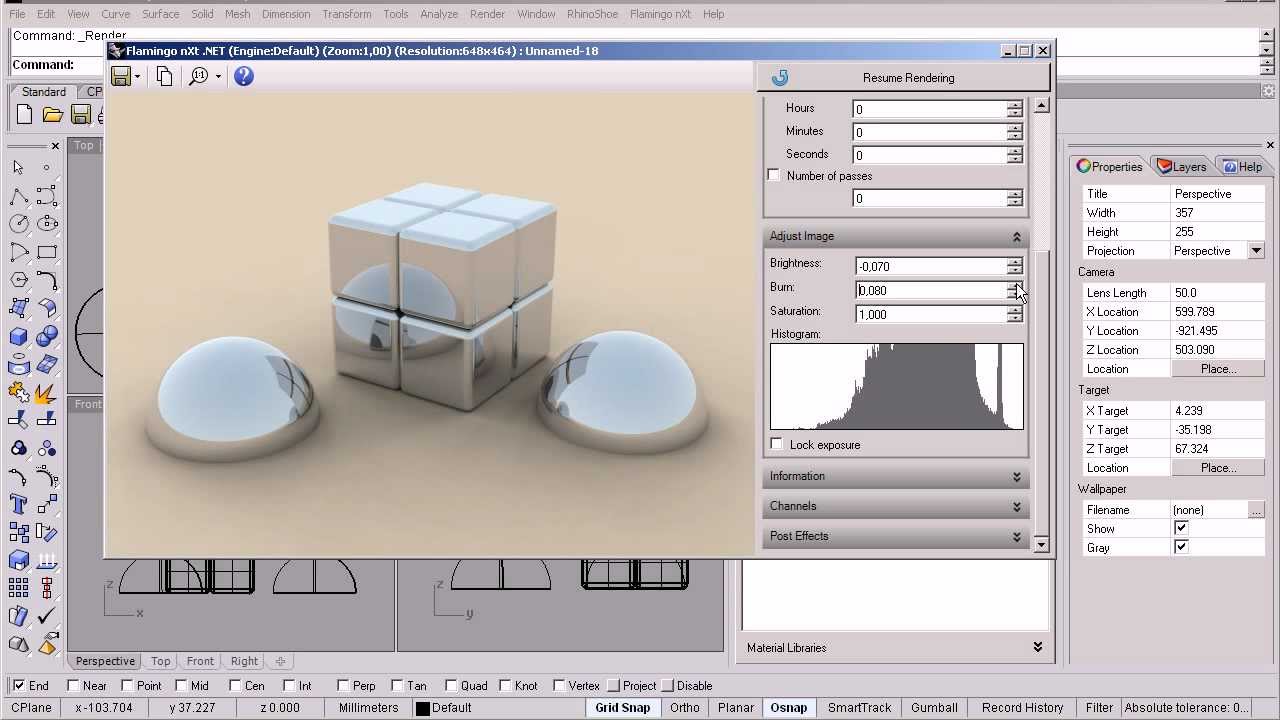This screenshot has height=720, width=1280.
Task: Select the Box solid tool in left toolbar
Action: [x=18, y=336]
